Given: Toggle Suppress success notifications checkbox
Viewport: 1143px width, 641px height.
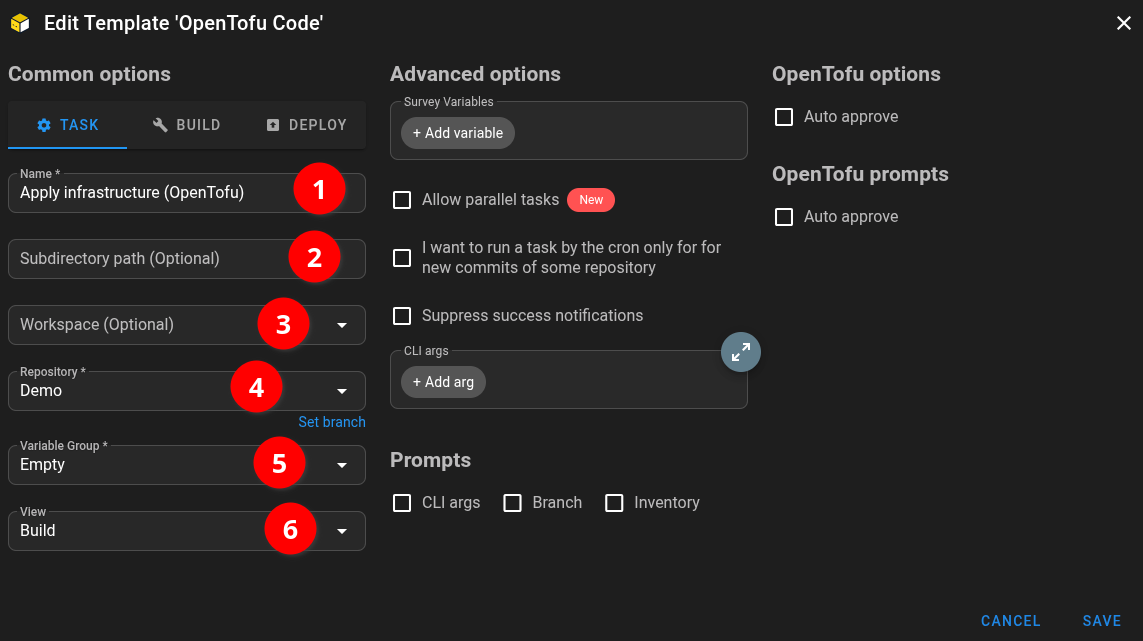Looking at the screenshot, I should coord(402,316).
